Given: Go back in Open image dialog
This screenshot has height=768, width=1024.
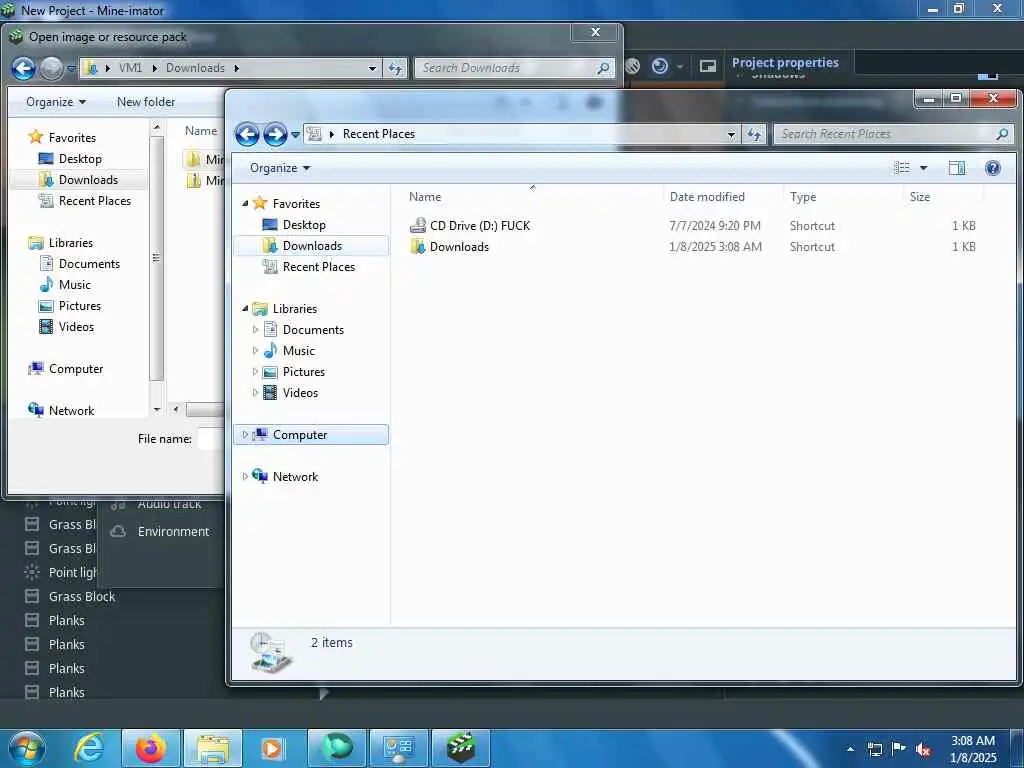Looking at the screenshot, I should point(24,68).
